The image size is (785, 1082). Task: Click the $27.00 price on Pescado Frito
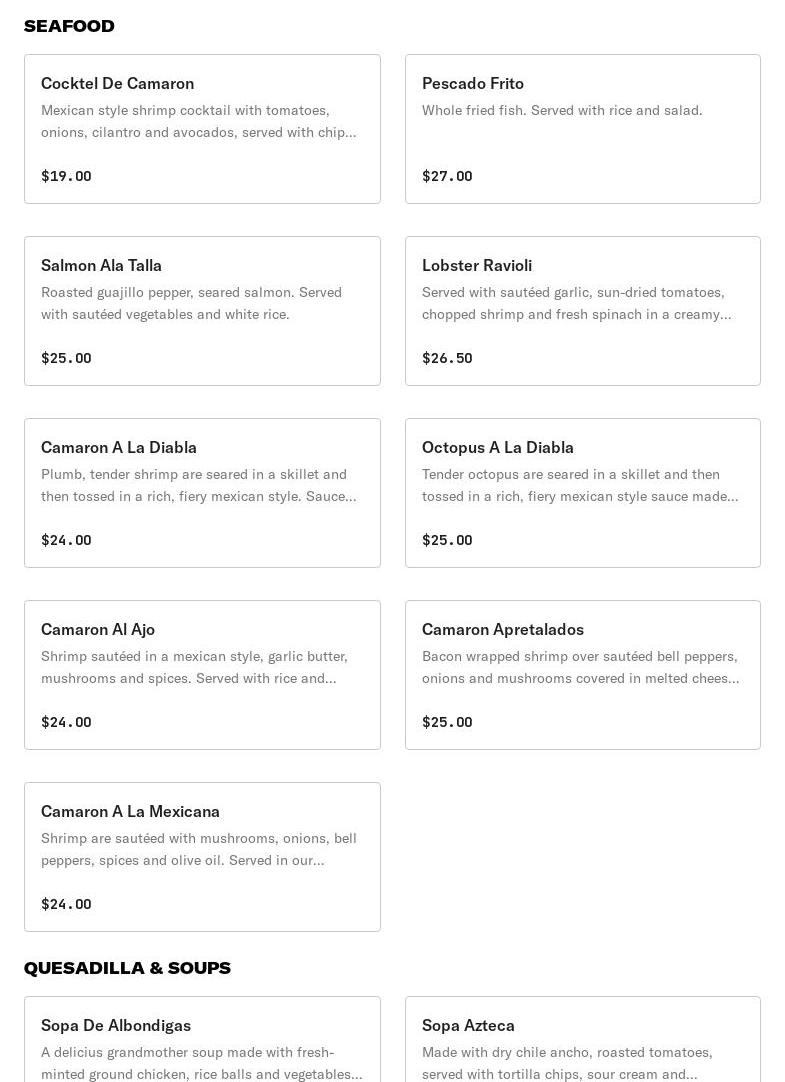point(447,176)
